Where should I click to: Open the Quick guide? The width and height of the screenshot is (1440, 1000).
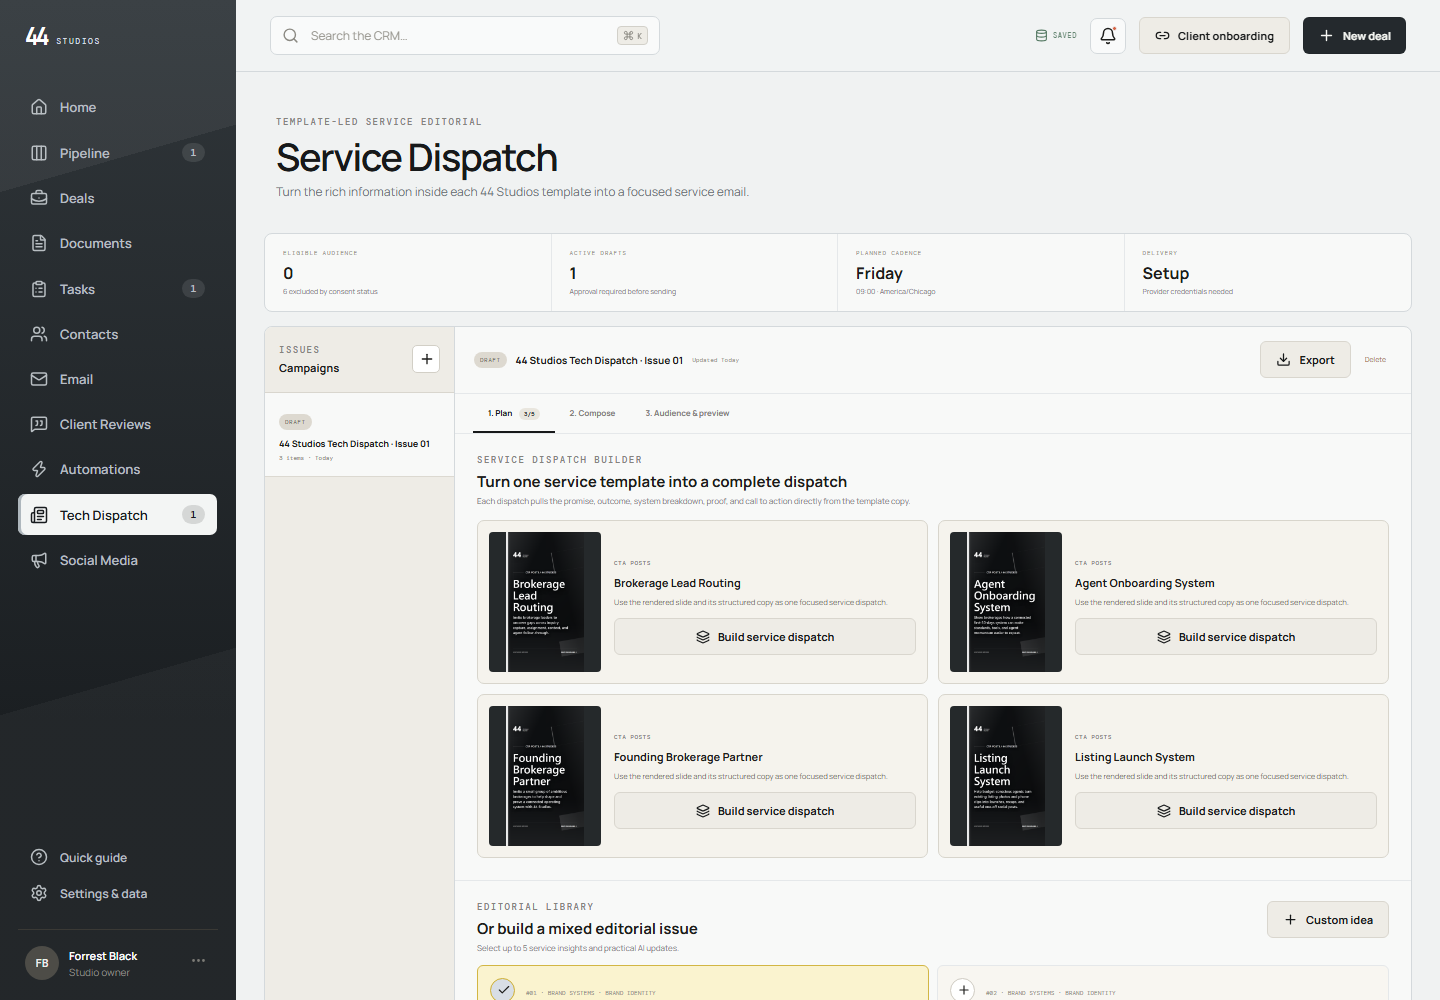117,857
